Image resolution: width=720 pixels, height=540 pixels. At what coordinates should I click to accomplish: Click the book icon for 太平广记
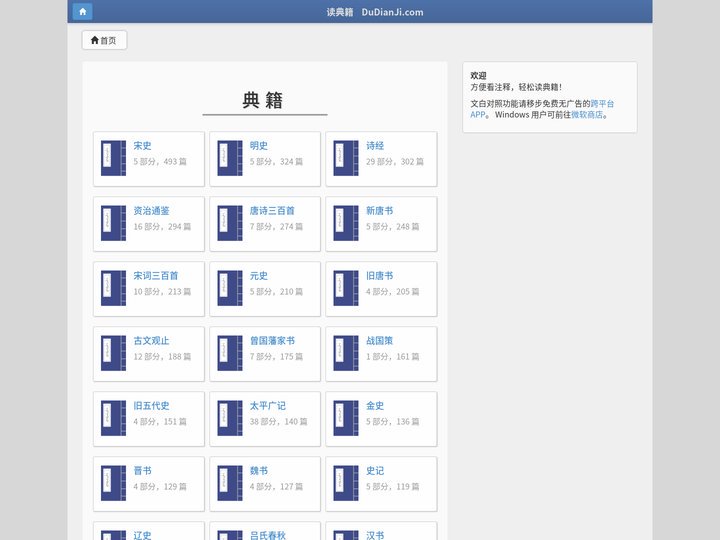pos(230,418)
